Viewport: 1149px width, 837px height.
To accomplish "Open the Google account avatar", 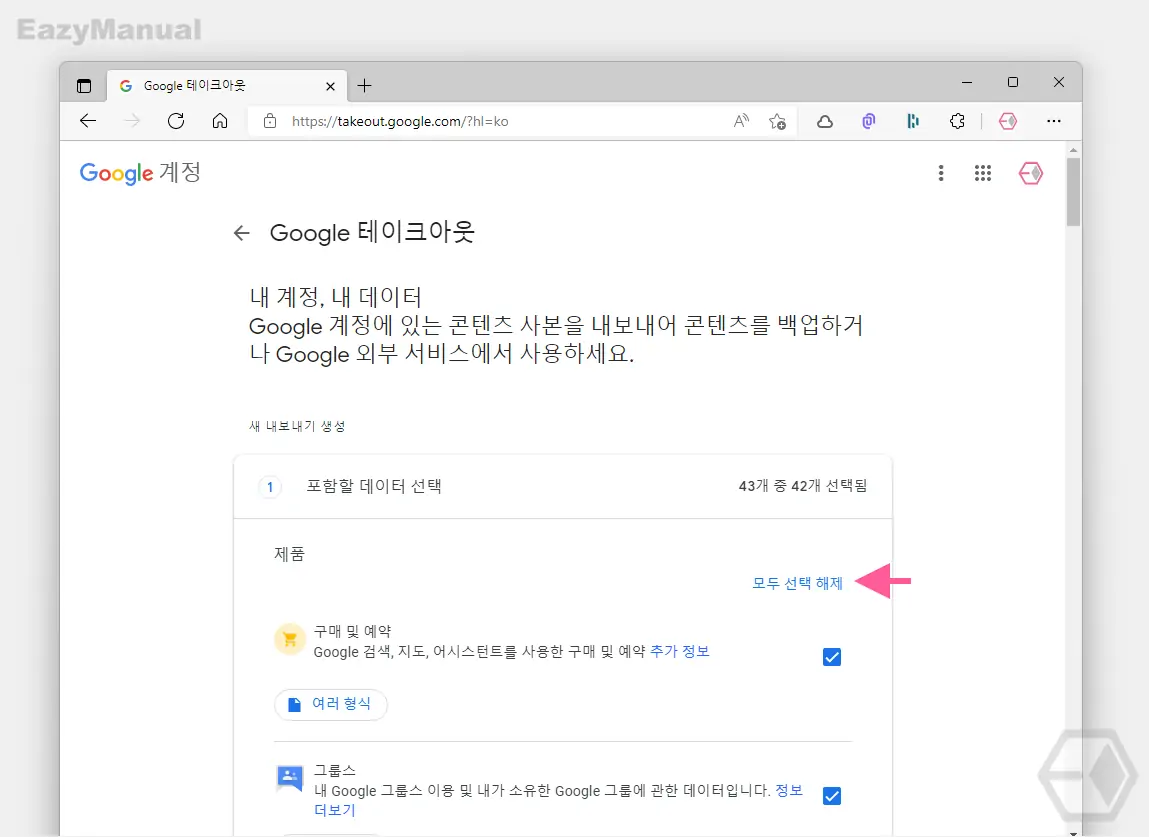I will (1030, 173).
